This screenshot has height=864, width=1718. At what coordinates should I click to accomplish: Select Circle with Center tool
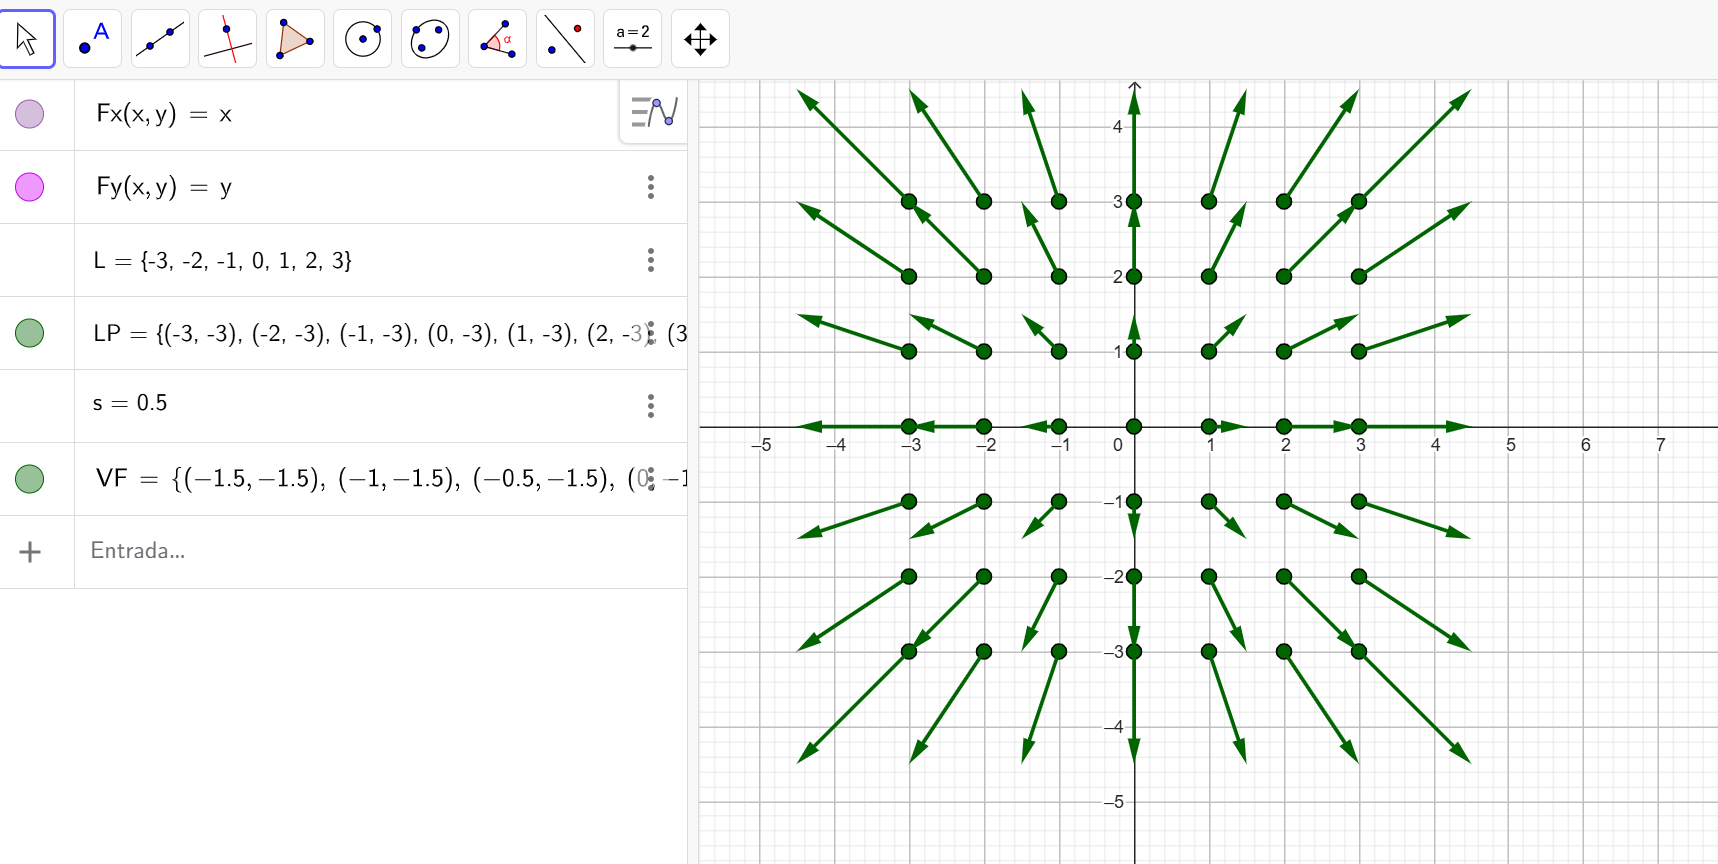[x=362, y=39]
